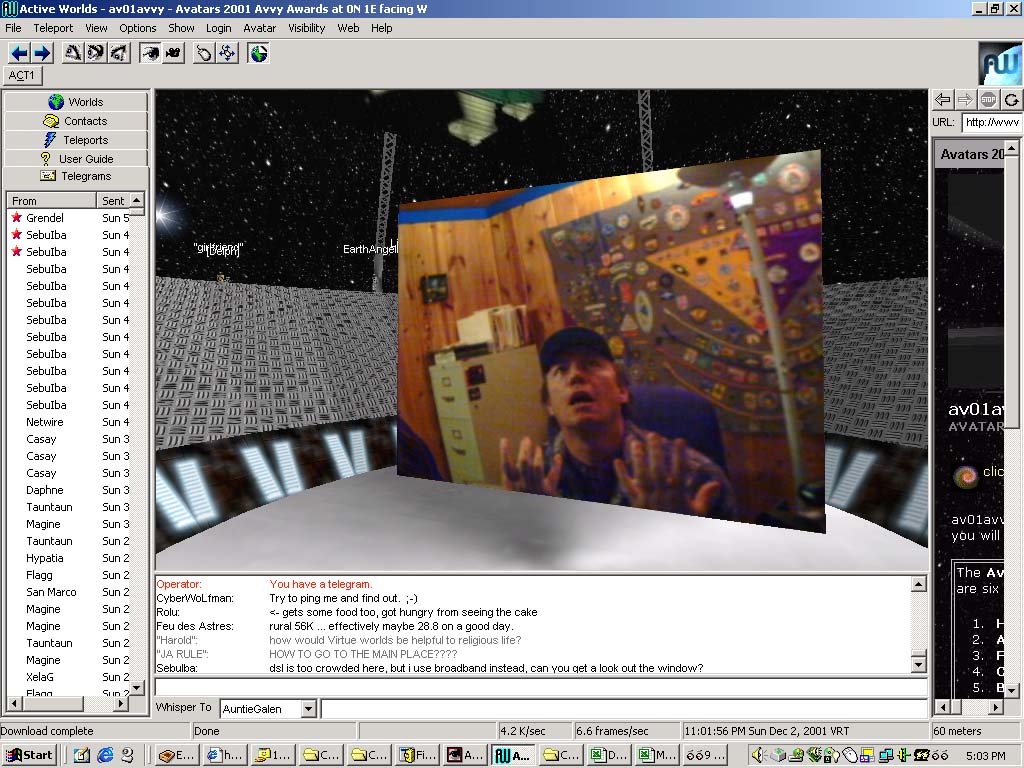
Task: Open the Teleport menu
Action: click(x=53, y=28)
